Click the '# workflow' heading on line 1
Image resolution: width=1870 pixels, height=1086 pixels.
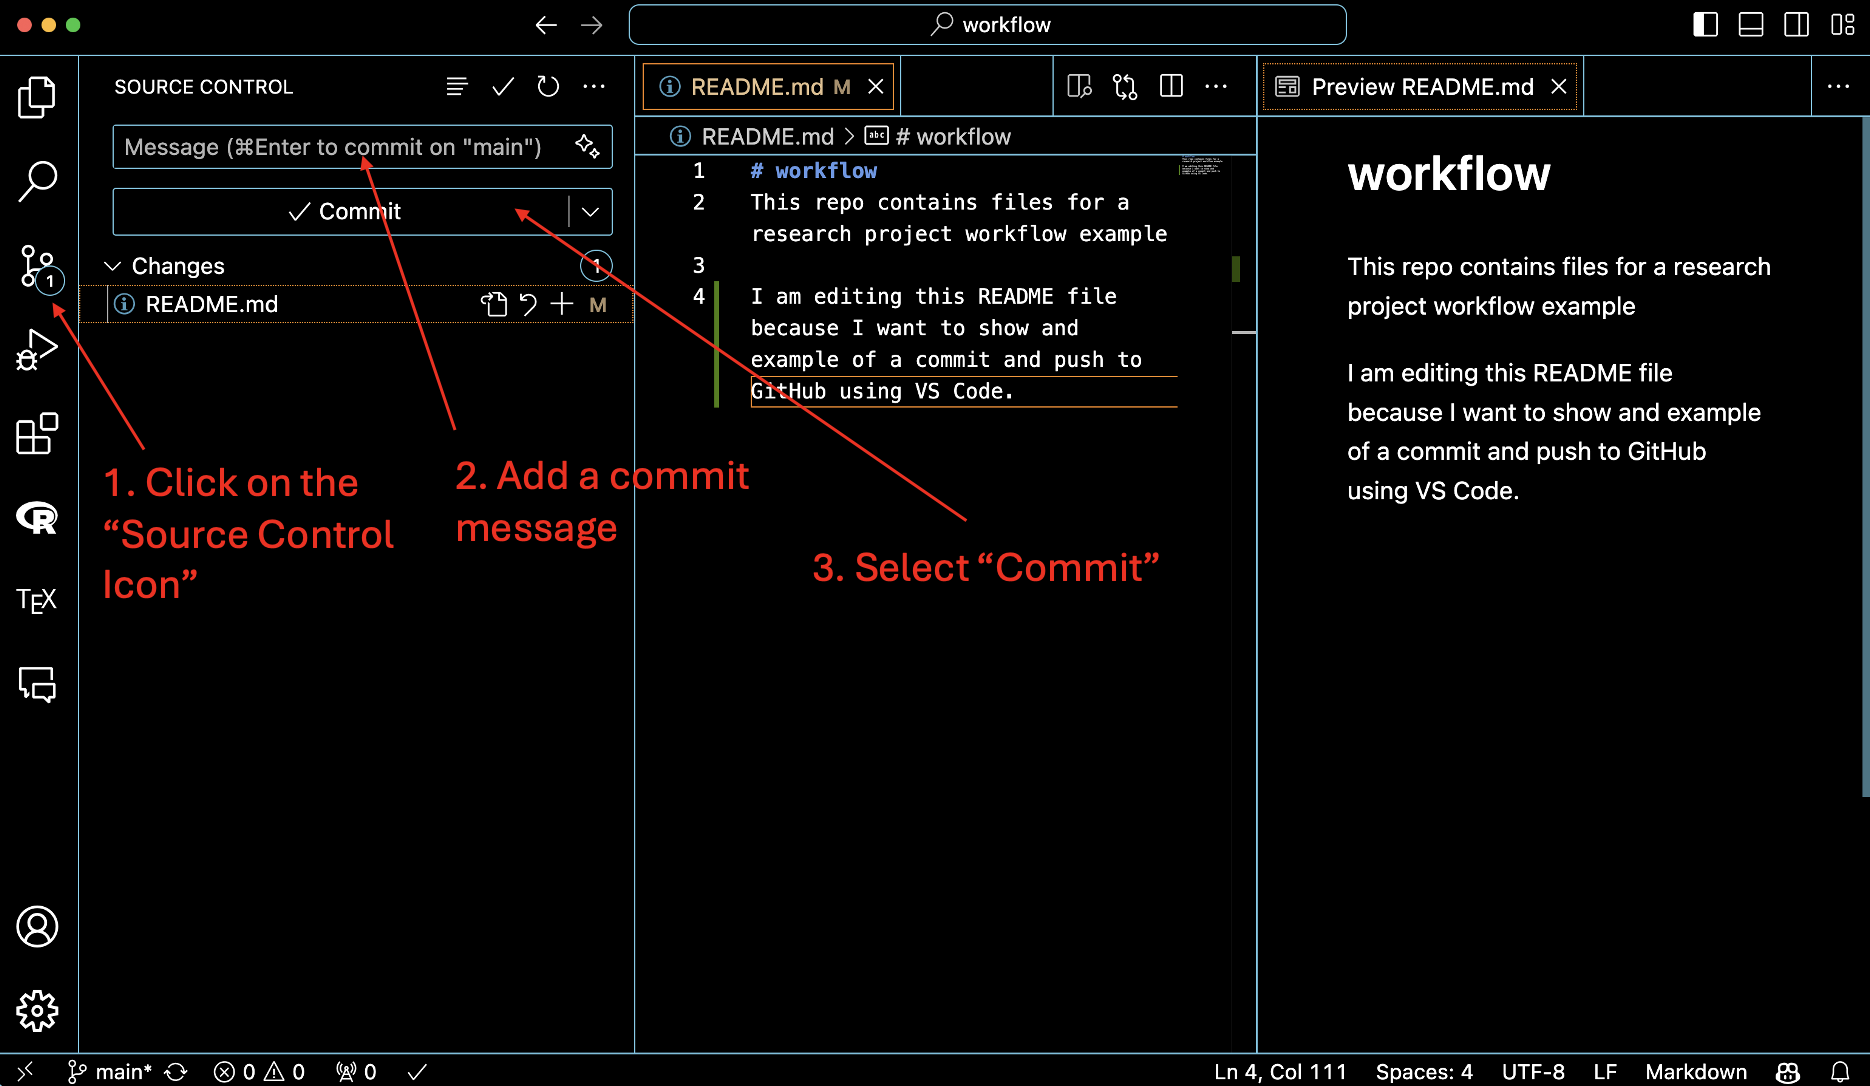pos(814,171)
